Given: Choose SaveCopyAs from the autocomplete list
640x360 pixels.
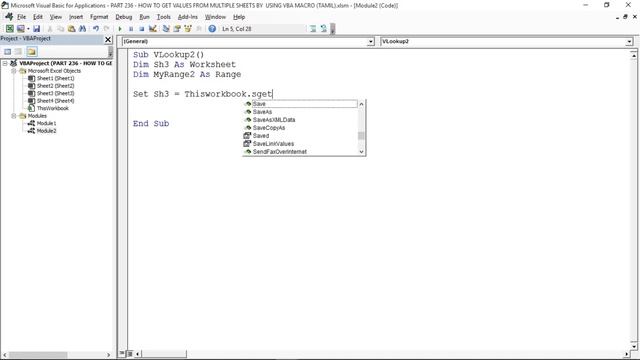Looking at the screenshot, I should (300, 128).
